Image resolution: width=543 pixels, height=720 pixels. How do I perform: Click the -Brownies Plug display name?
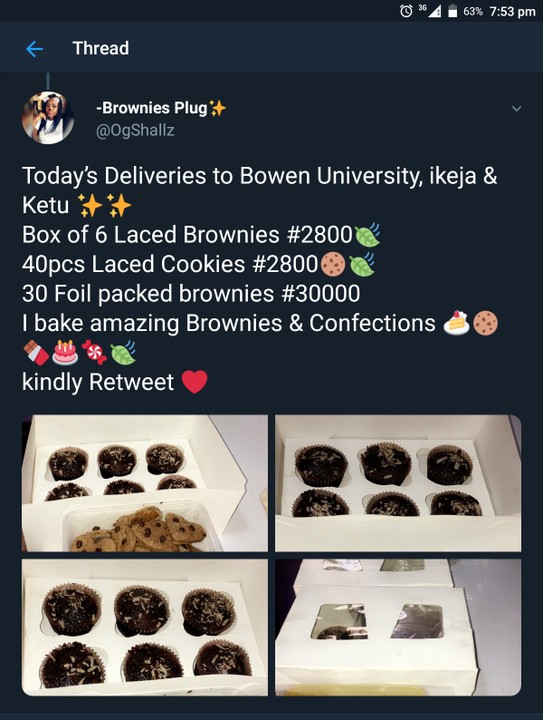(151, 108)
